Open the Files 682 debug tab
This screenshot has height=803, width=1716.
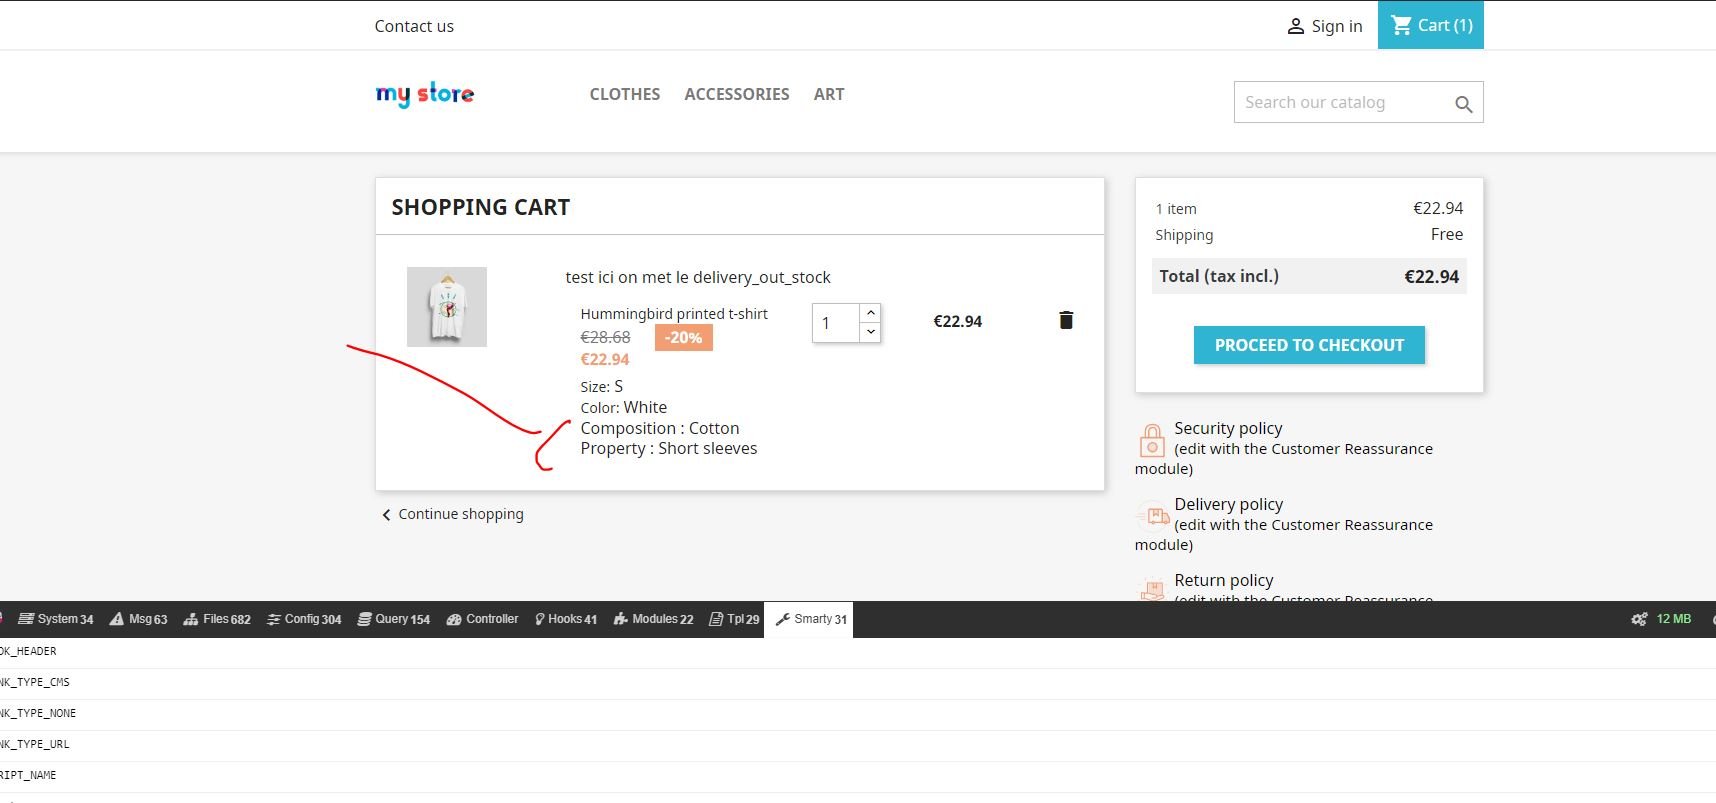click(x=217, y=619)
